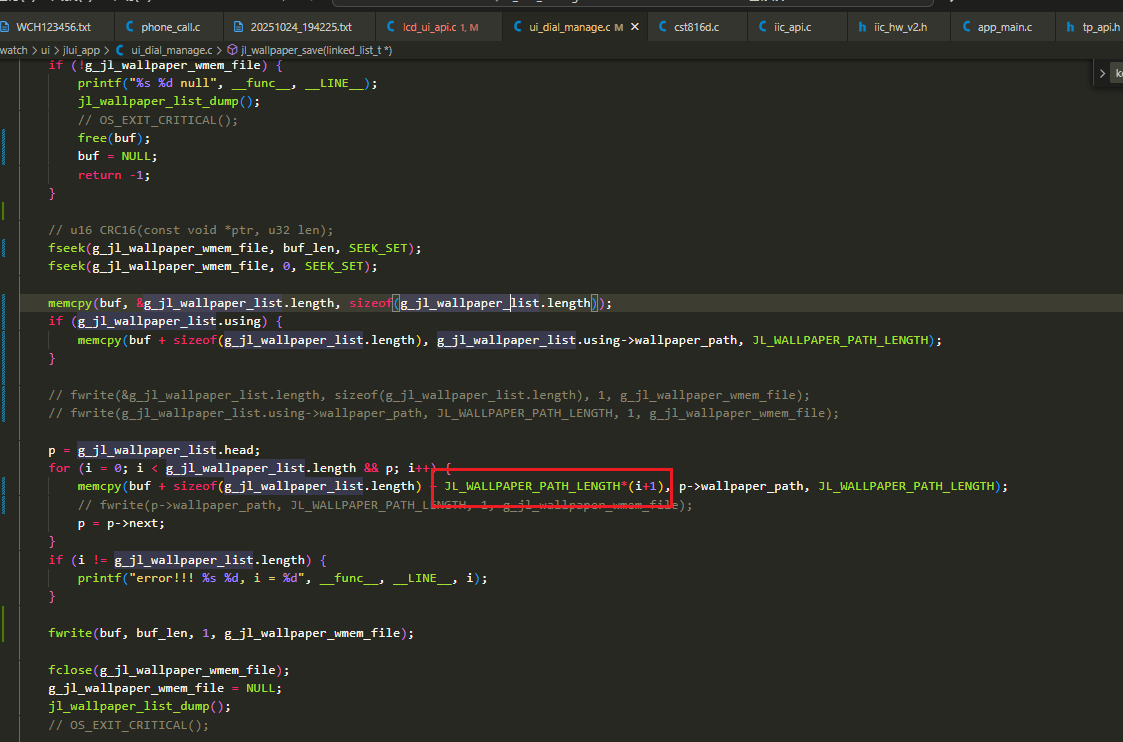Switch to the WCH123456.txt tab
This screenshot has height=742, width=1123.
[53, 27]
